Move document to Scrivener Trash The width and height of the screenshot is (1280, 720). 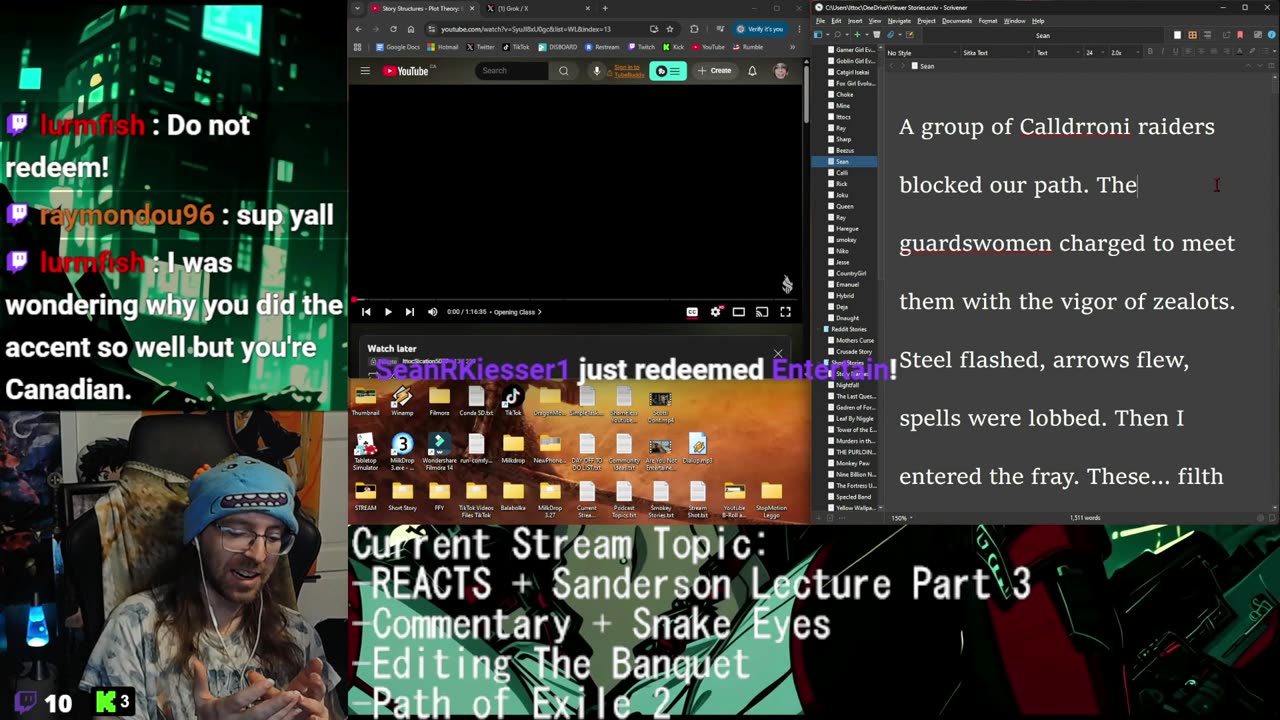coord(876,35)
